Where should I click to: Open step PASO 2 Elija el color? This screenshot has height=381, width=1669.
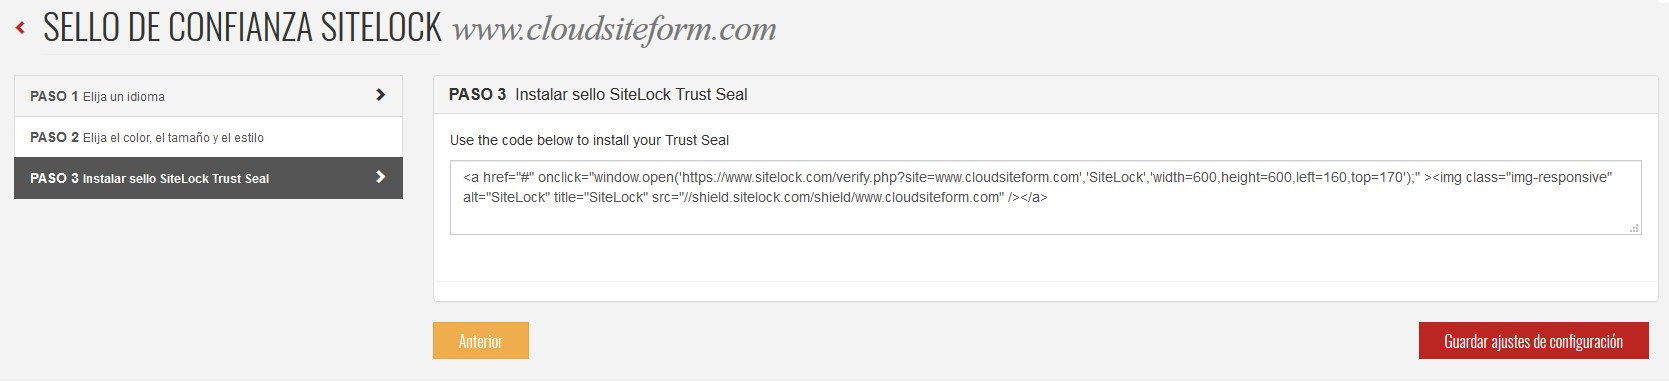point(208,137)
